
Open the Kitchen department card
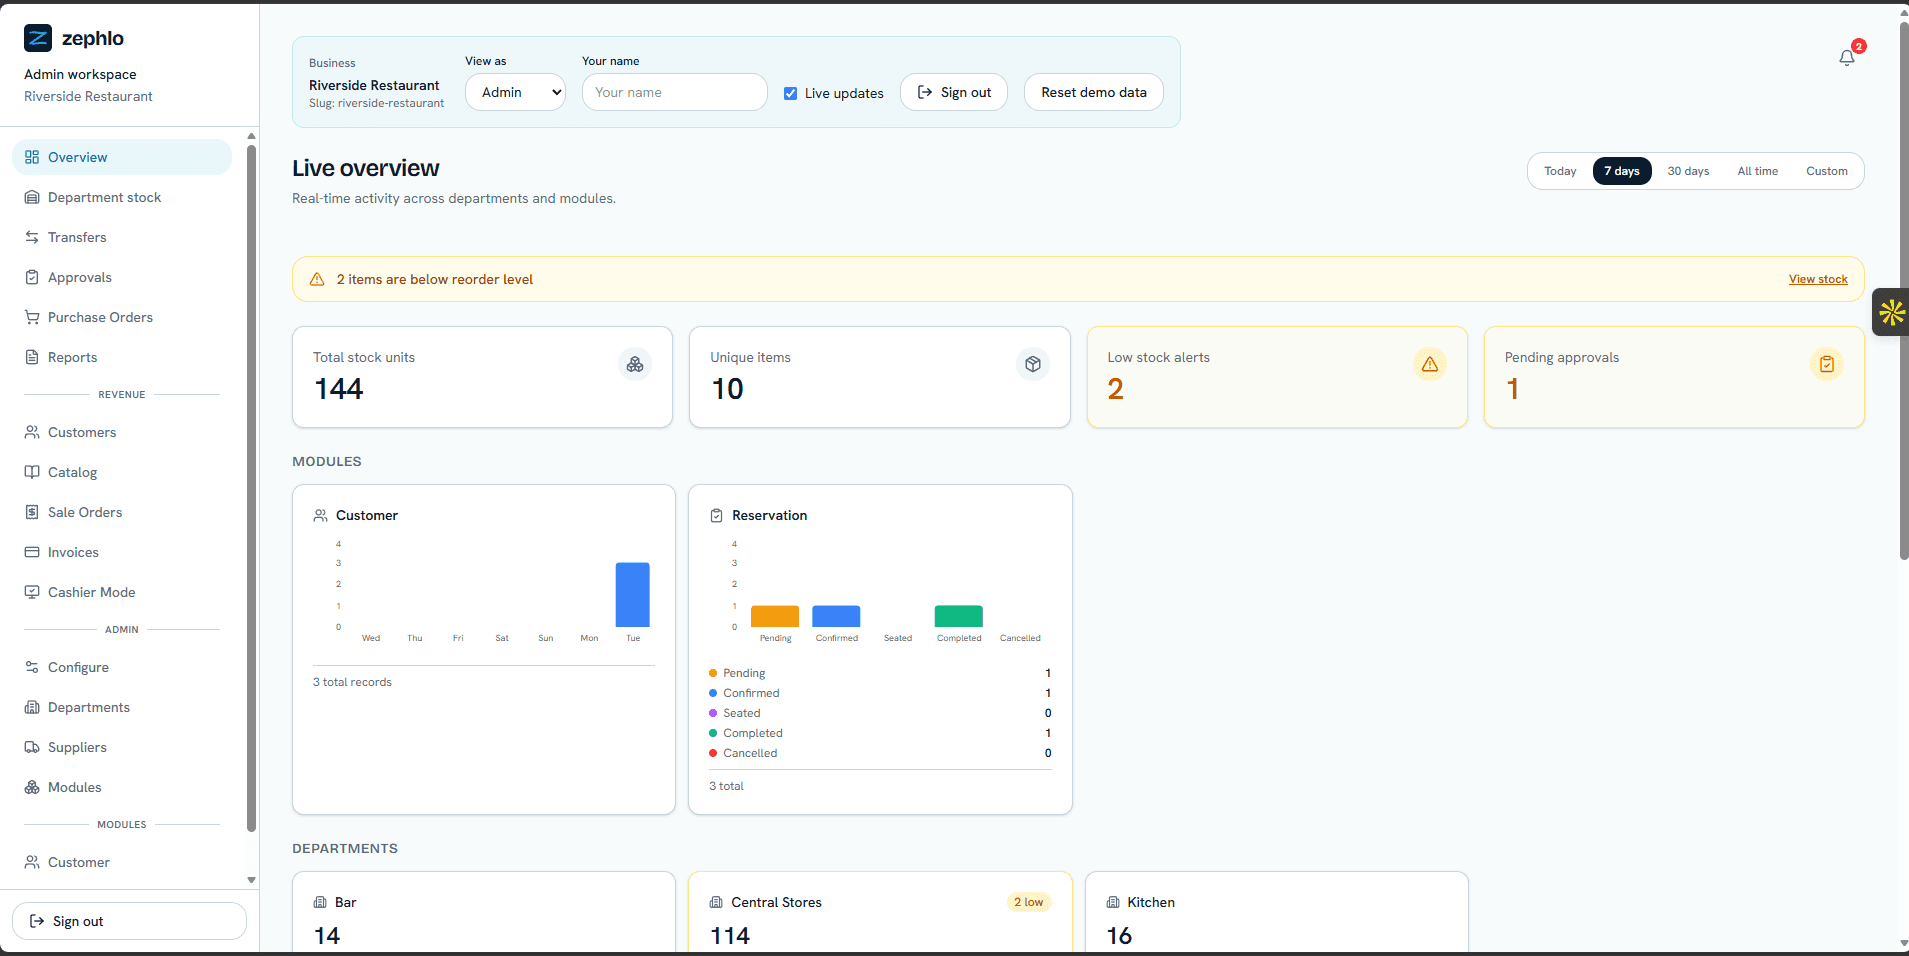pos(1276,912)
